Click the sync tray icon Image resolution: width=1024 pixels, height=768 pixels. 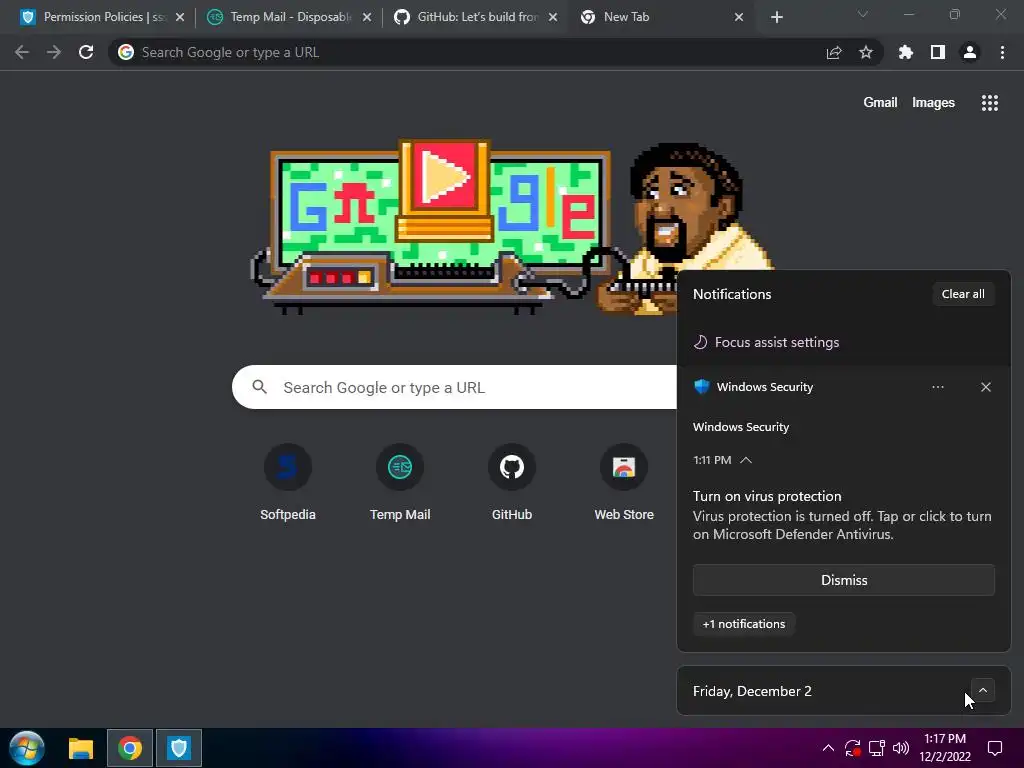[x=852, y=748]
